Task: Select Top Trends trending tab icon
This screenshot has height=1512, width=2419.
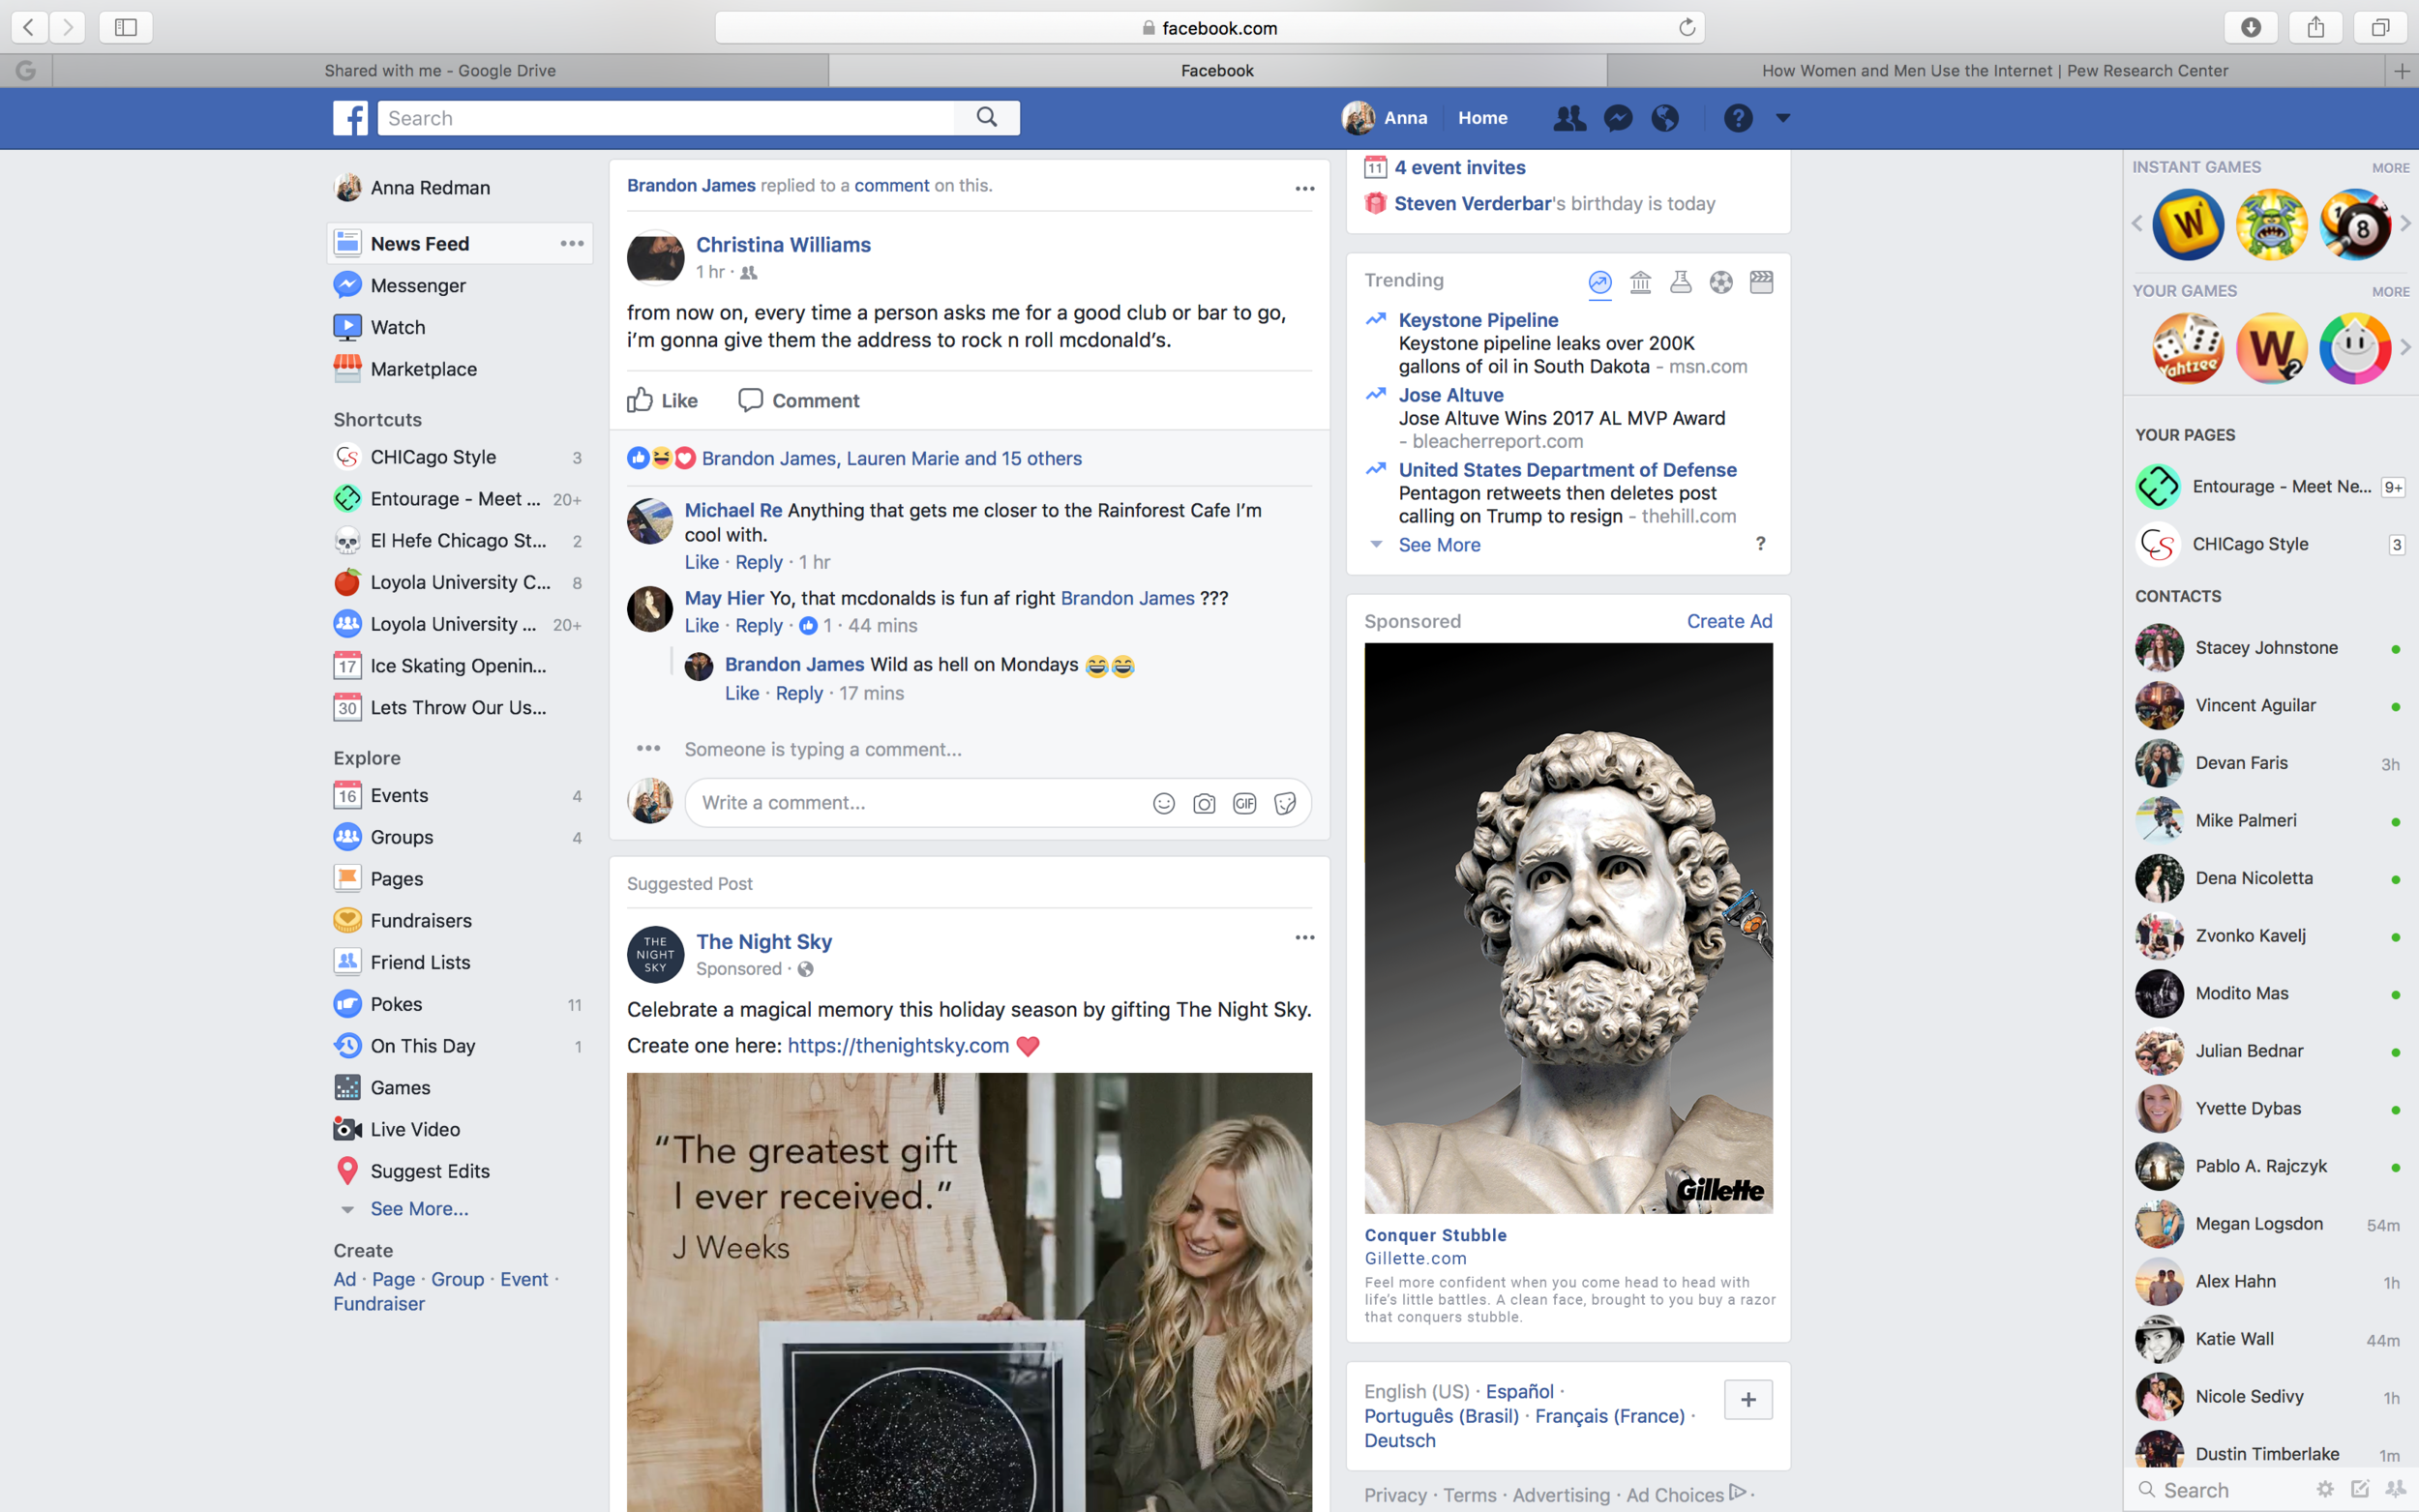Action: (1600, 282)
